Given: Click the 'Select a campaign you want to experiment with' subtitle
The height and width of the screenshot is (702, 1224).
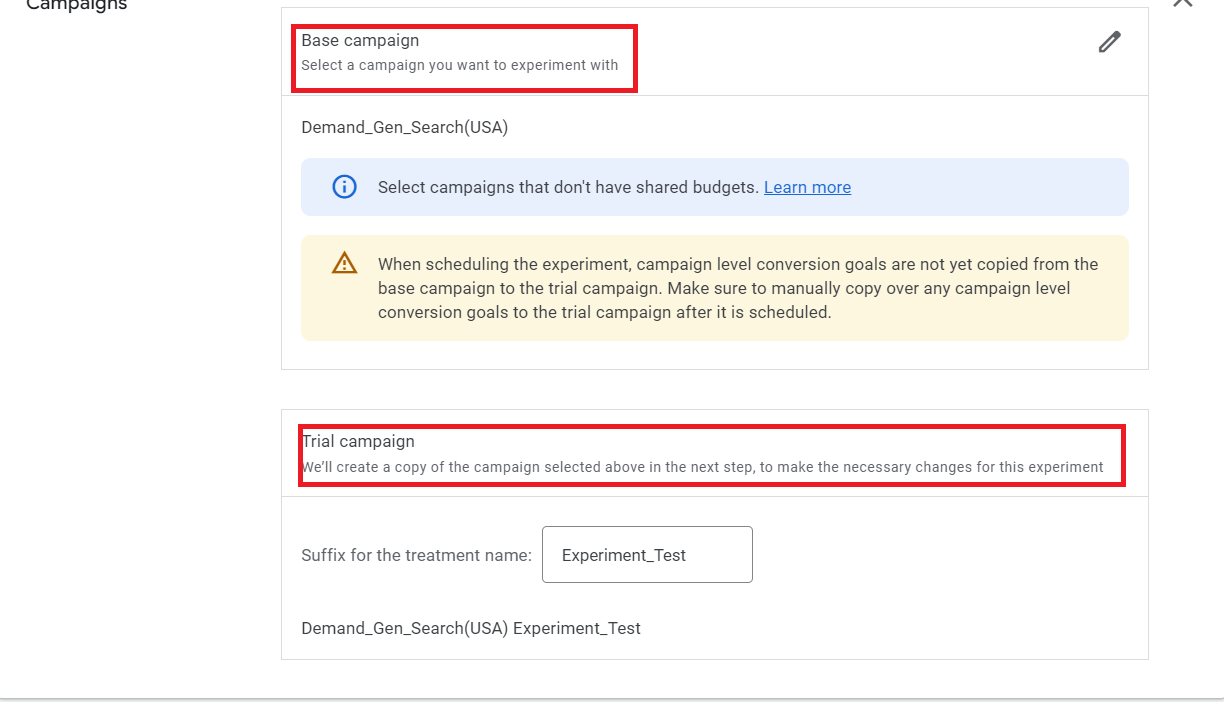Looking at the screenshot, I should [x=459, y=65].
